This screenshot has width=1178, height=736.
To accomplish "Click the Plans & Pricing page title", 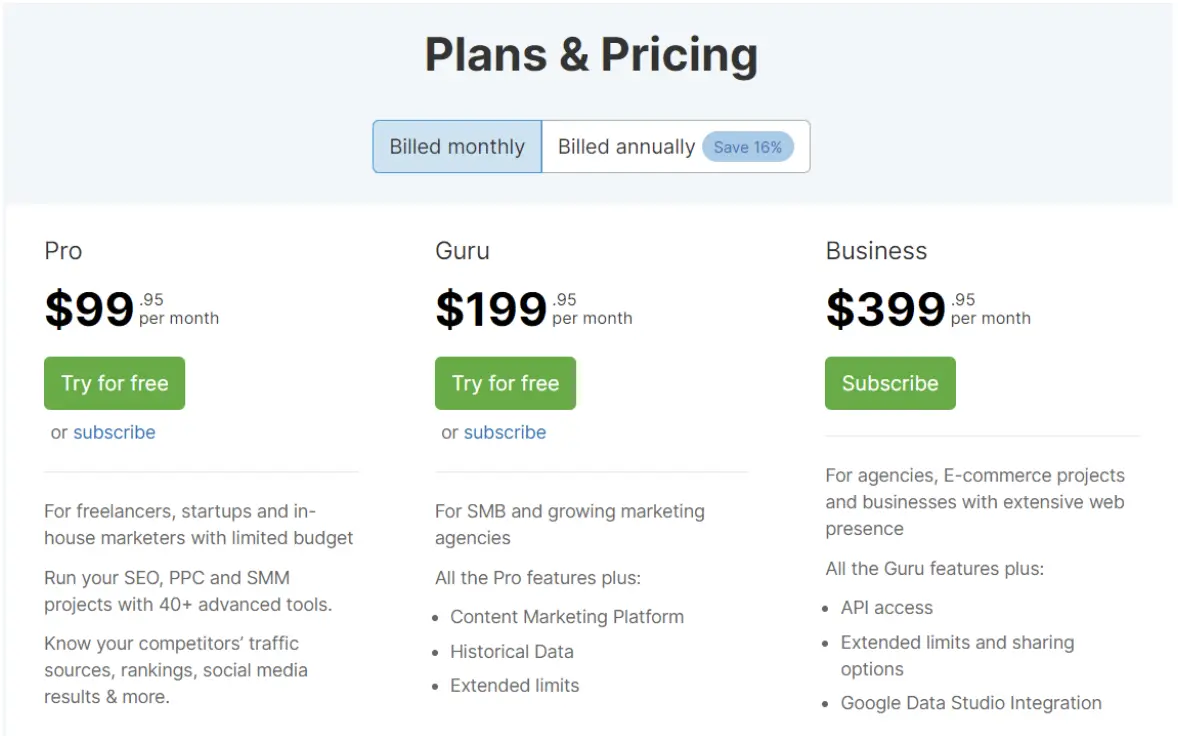I will [591, 54].
